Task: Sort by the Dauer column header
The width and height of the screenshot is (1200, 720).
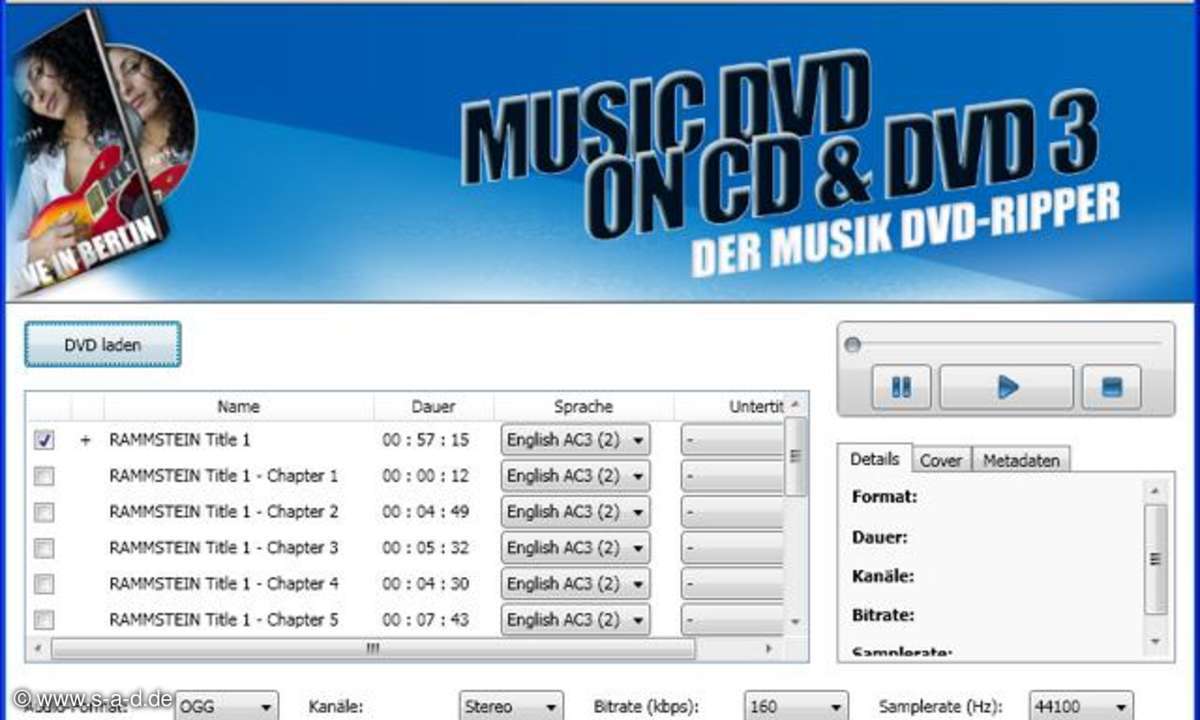Action: tap(433, 407)
